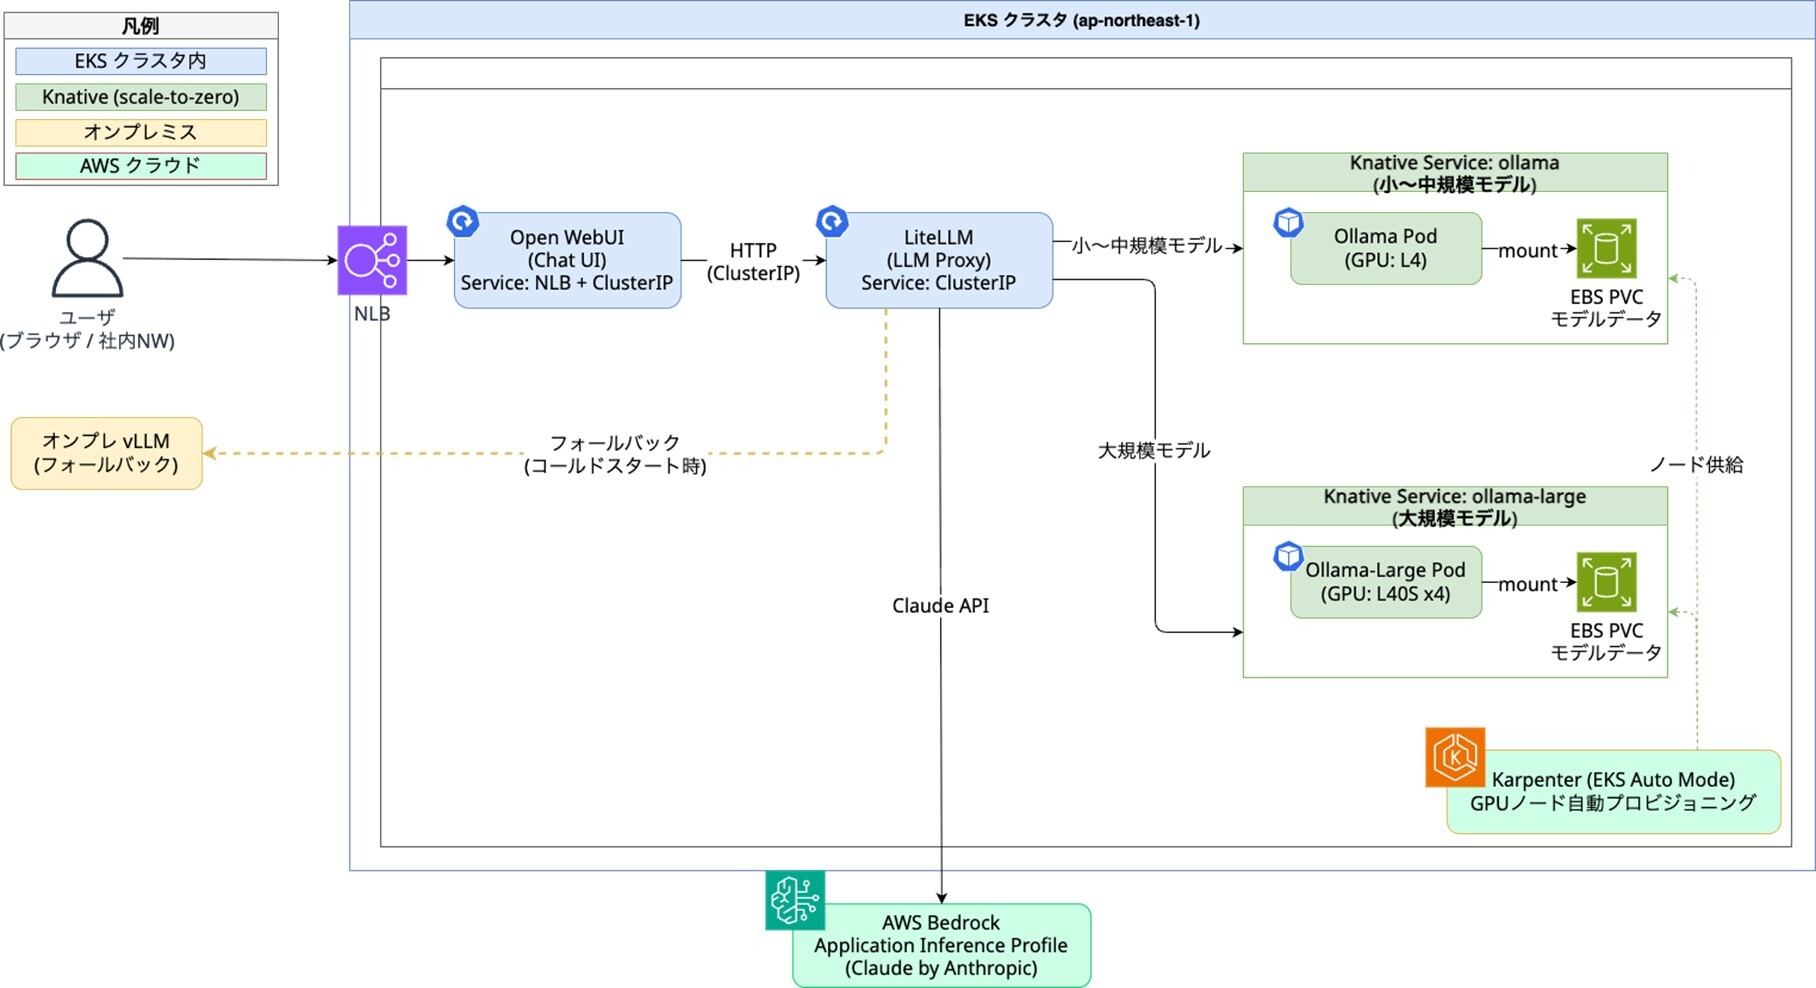Click the AWS Bedrock brain icon
Image resolution: width=1816 pixels, height=988 pixels.
795,900
